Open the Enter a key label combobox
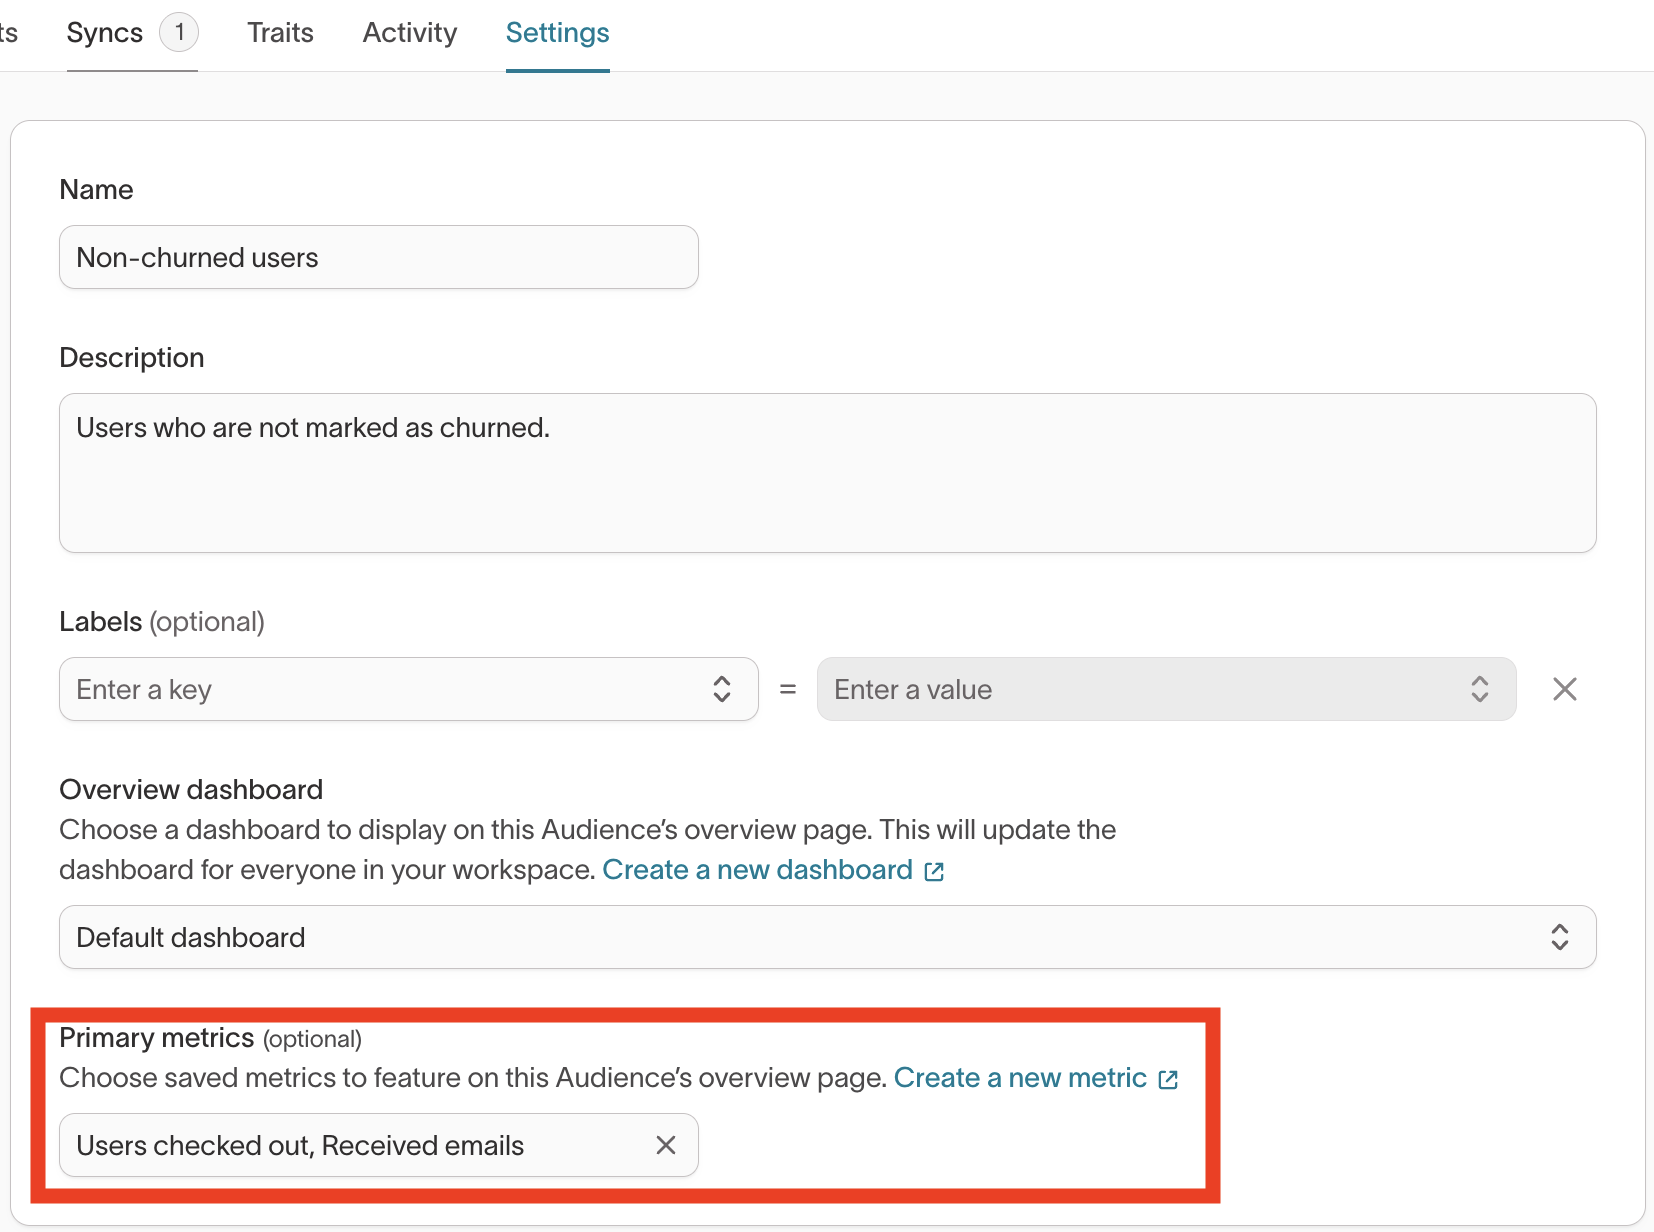The image size is (1654, 1232). [x=380, y=689]
